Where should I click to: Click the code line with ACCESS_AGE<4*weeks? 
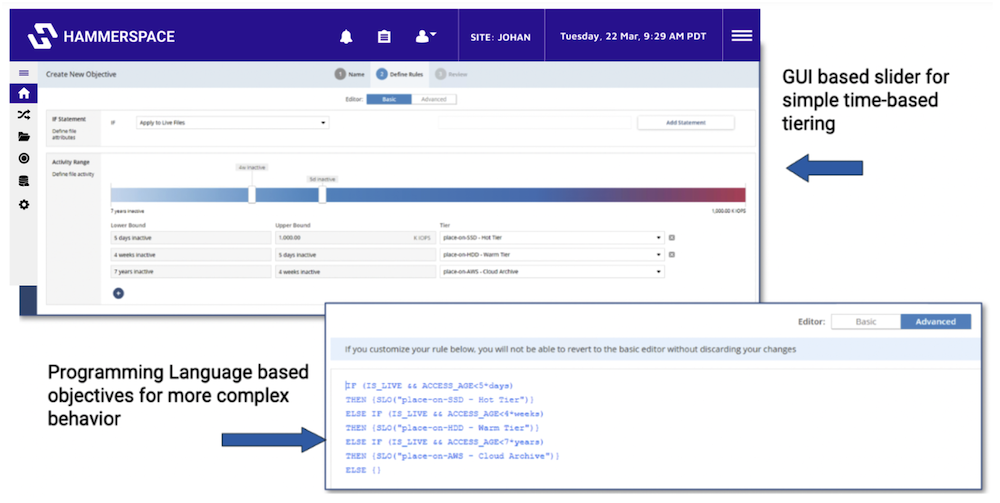(x=445, y=414)
